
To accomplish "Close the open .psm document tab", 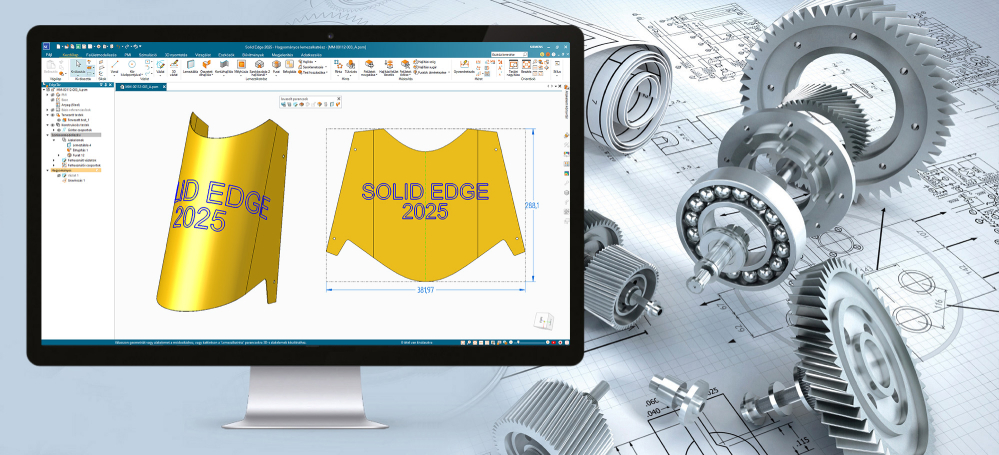I will coord(164,87).
